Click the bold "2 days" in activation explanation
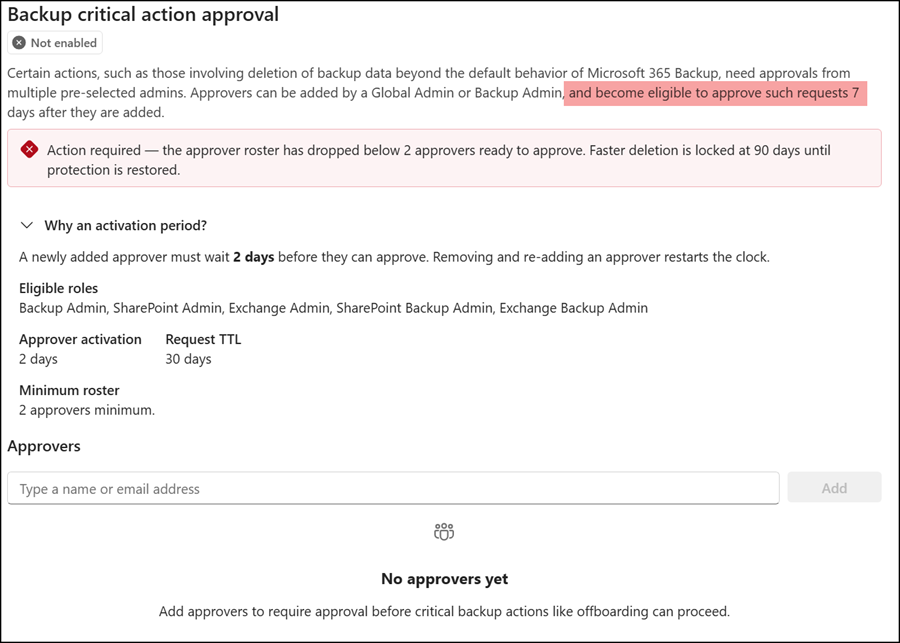 pos(254,257)
